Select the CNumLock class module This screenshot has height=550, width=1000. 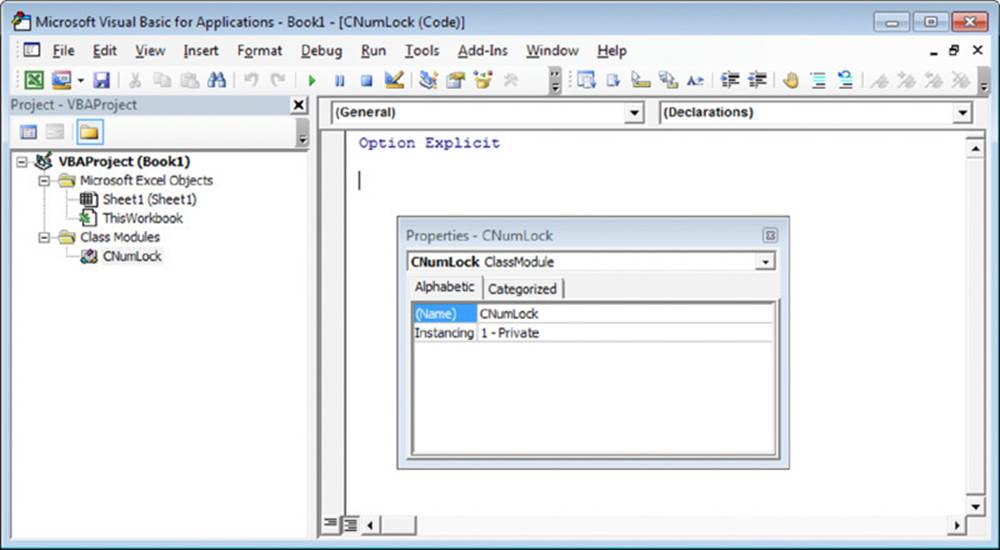coord(132,256)
